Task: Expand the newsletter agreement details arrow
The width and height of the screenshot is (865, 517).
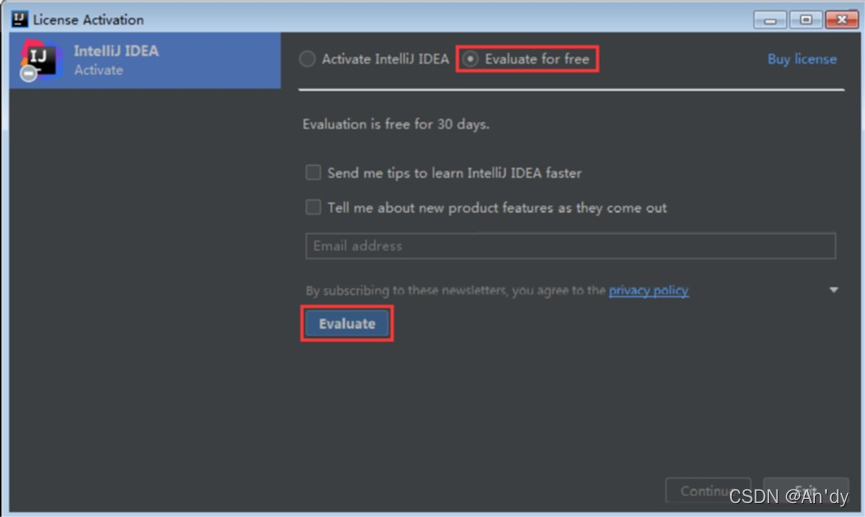Action: (x=834, y=290)
